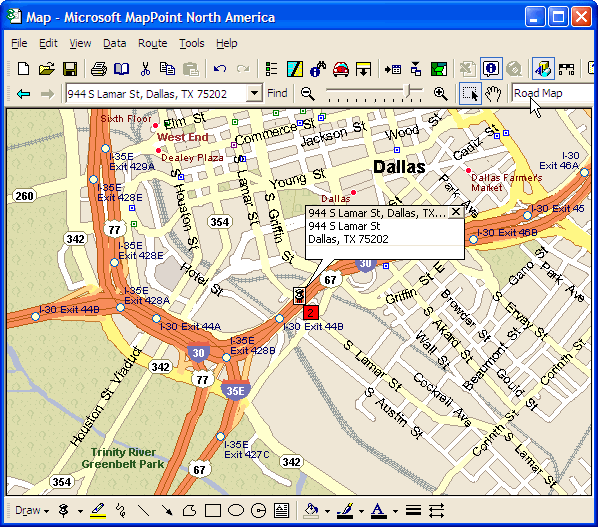
Task: Select the Text Box drawing tool
Action: click(x=281, y=511)
